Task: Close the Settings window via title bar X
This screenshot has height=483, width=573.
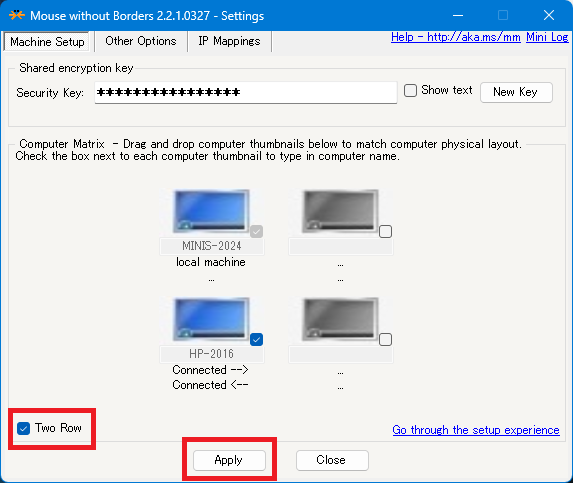Action: [x=549, y=15]
